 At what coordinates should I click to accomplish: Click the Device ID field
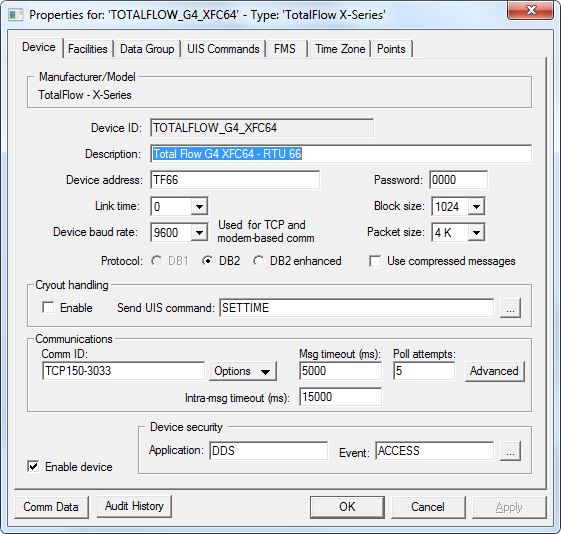click(x=262, y=128)
